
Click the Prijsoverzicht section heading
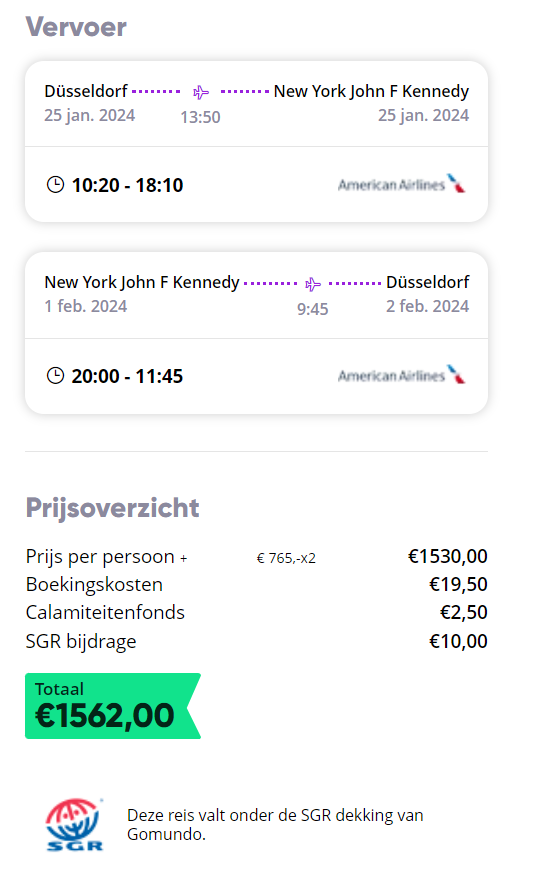[x=113, y=508]
